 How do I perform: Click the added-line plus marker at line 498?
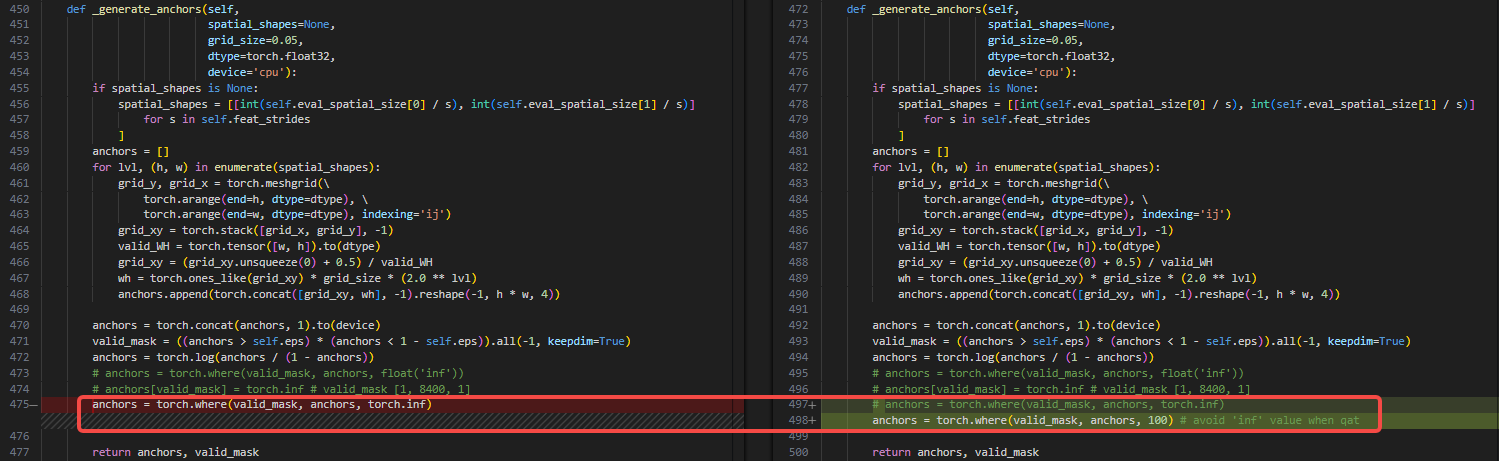pos(811,421)
